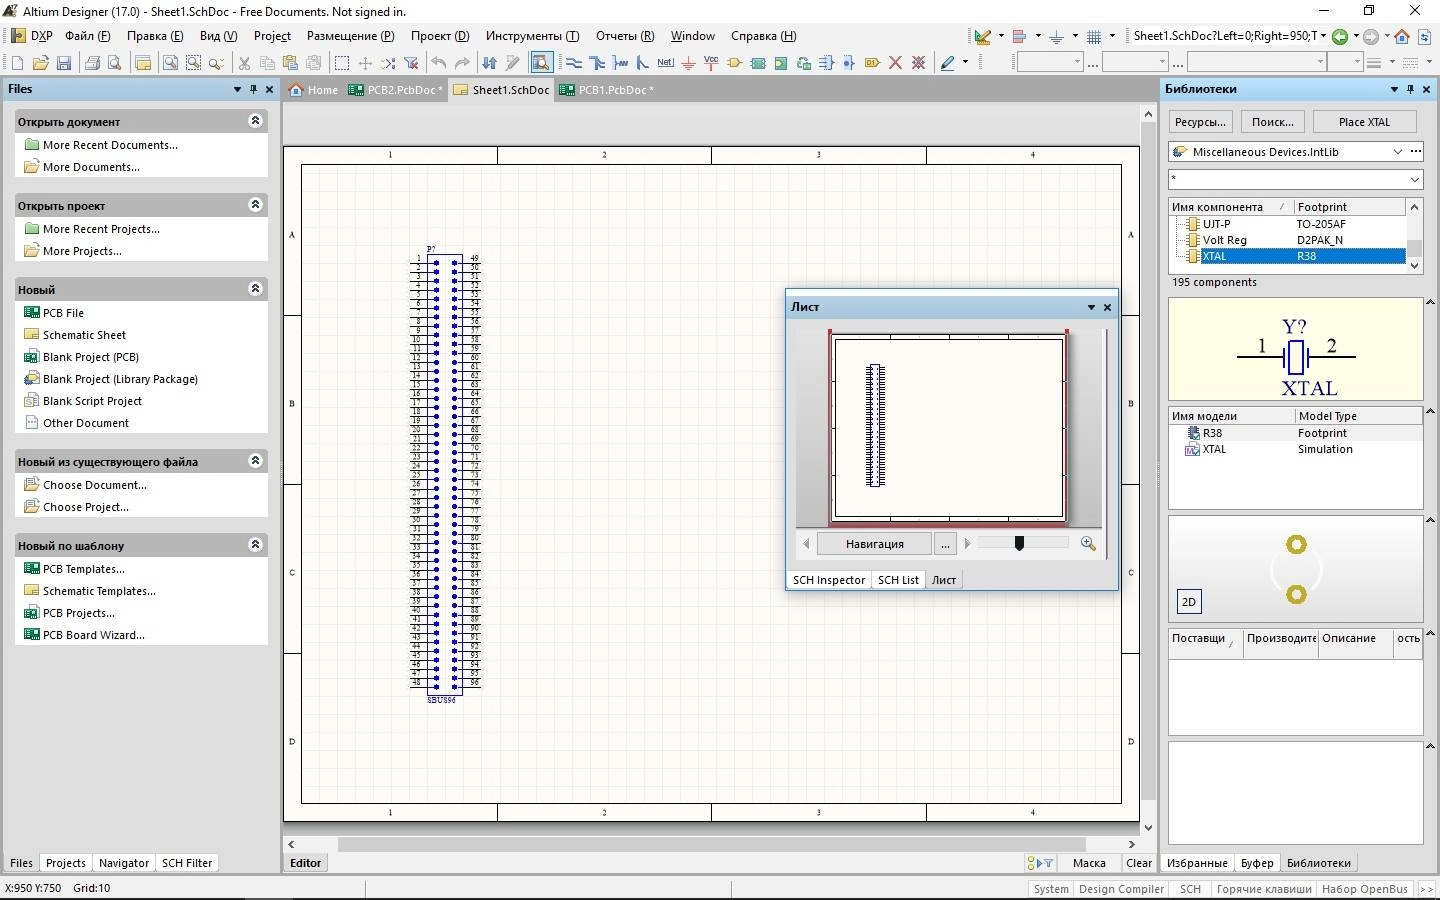Open the Файл menu
The image size is (1440, 900).
87,36
